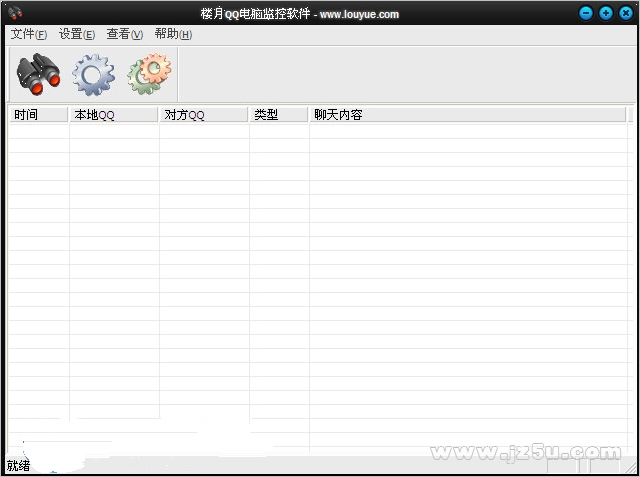This screenshot has height=477, width=640.
Task: Open the 帮助(H) menu
Action: click(x=173, y=34)
